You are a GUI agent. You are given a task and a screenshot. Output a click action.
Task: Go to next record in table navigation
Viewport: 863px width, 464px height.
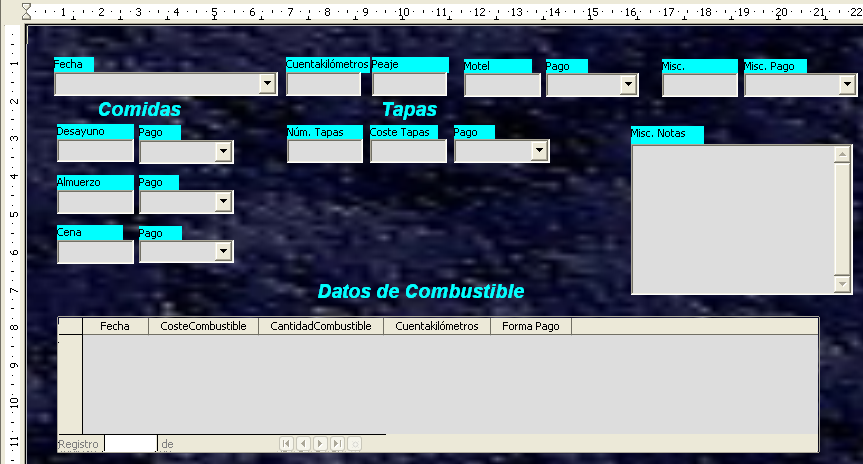[x=320, y=443]
